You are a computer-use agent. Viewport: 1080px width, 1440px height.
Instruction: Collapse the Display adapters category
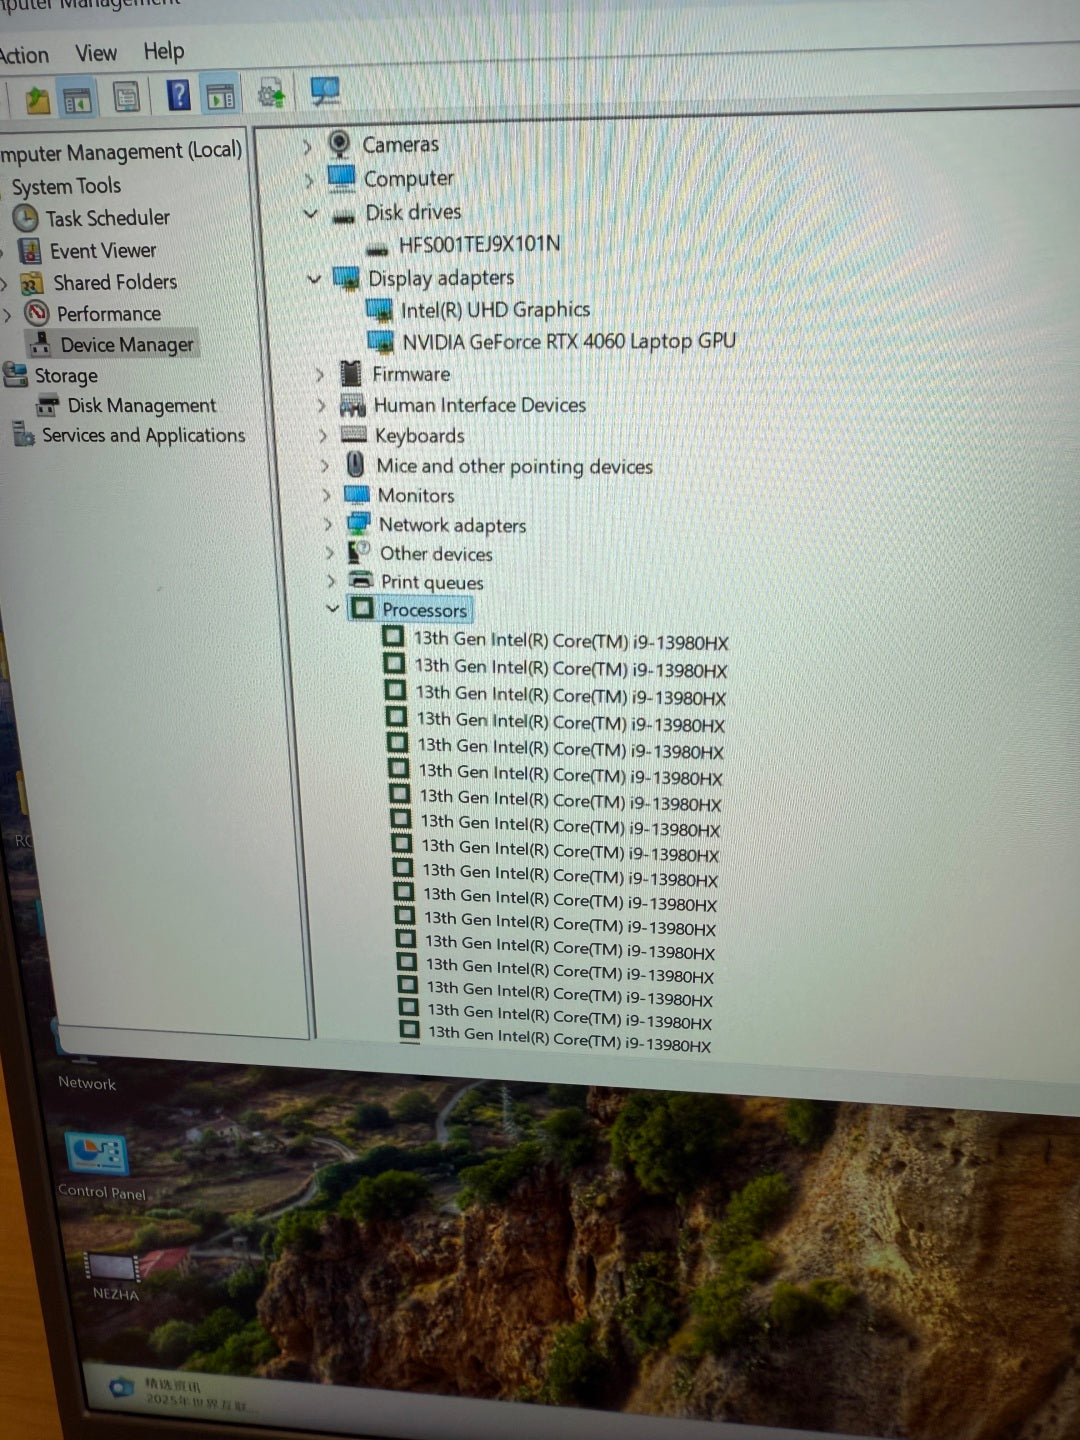(x=313, y=279)
